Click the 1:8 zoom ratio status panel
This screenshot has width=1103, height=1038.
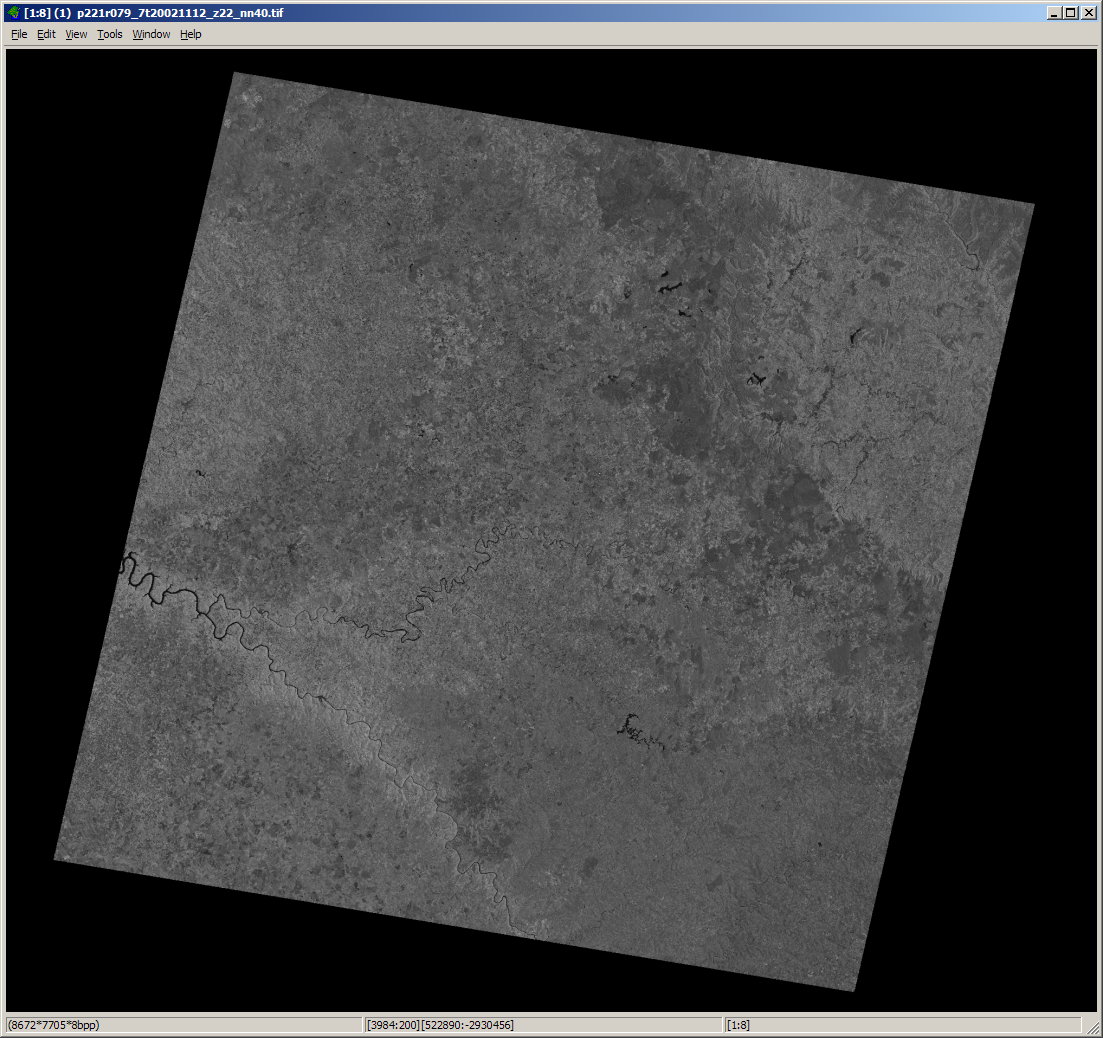pos(900,1025)
